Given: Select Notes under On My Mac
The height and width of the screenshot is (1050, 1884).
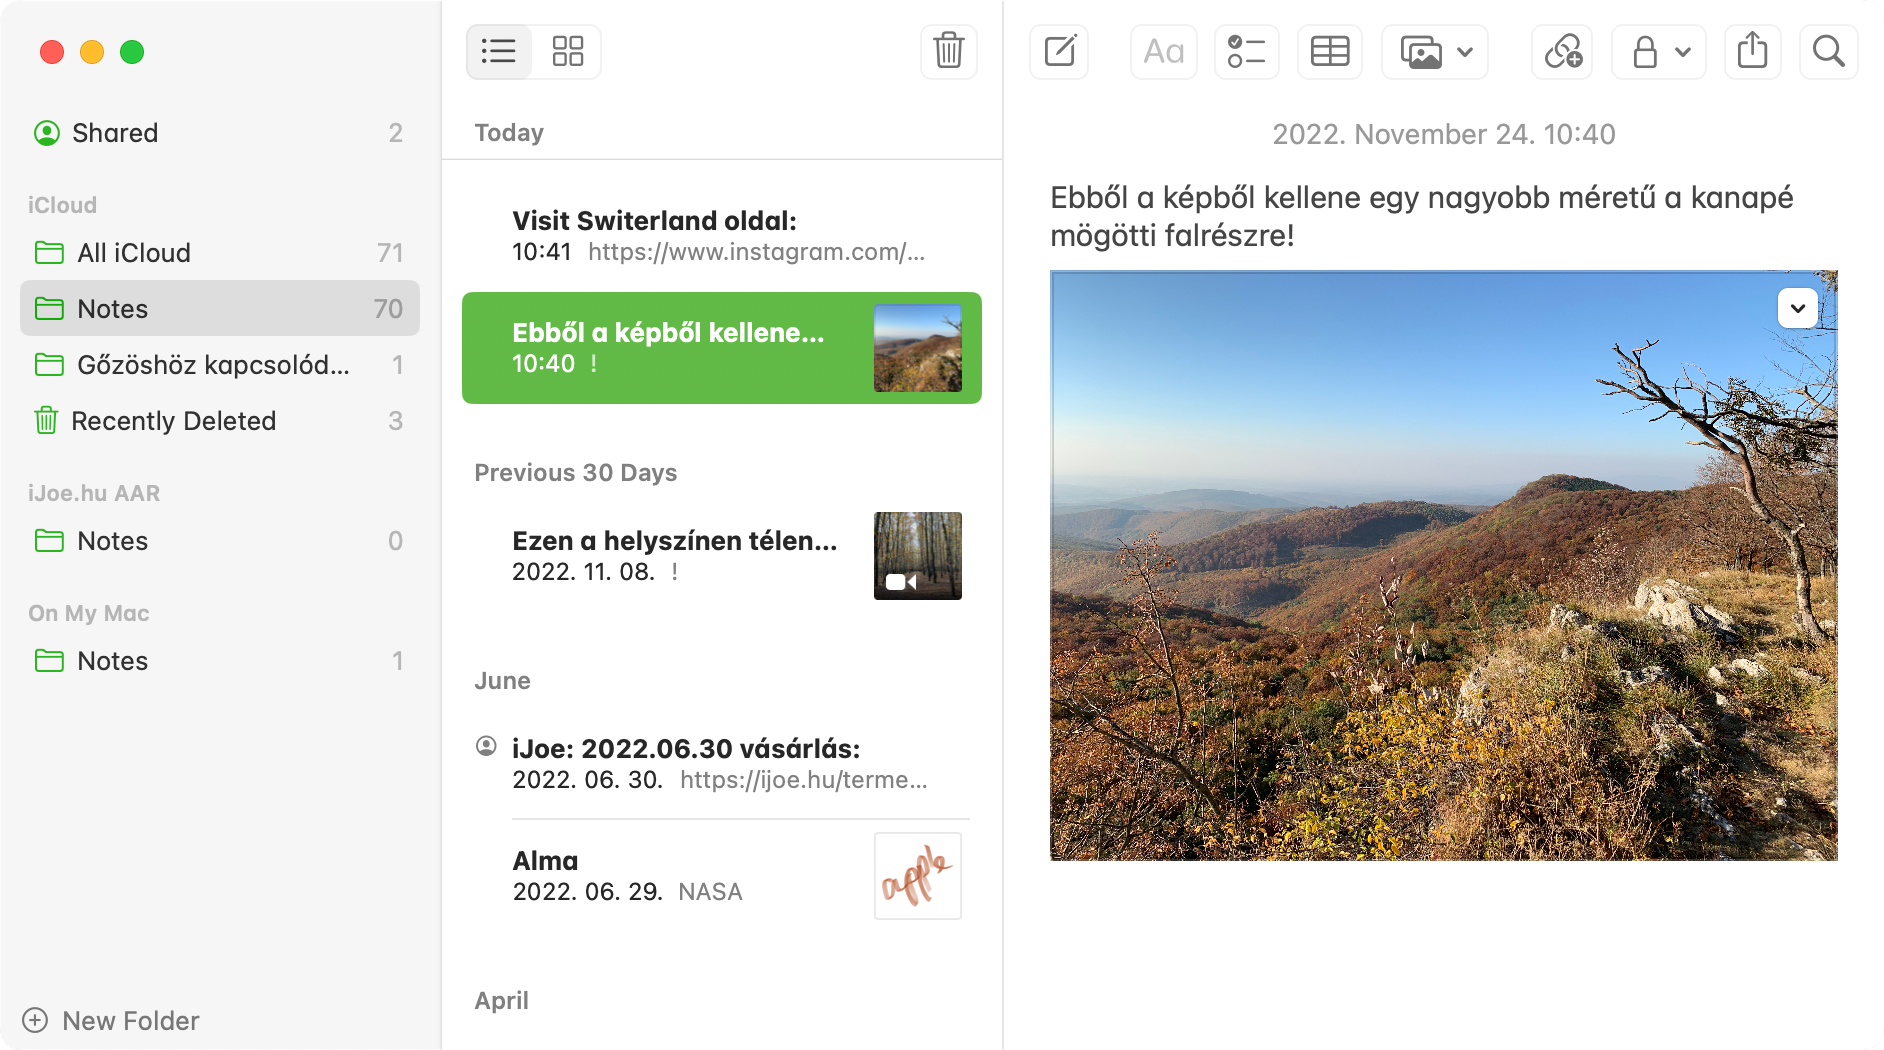Looking at the screenshot, I should pos(220,661).
